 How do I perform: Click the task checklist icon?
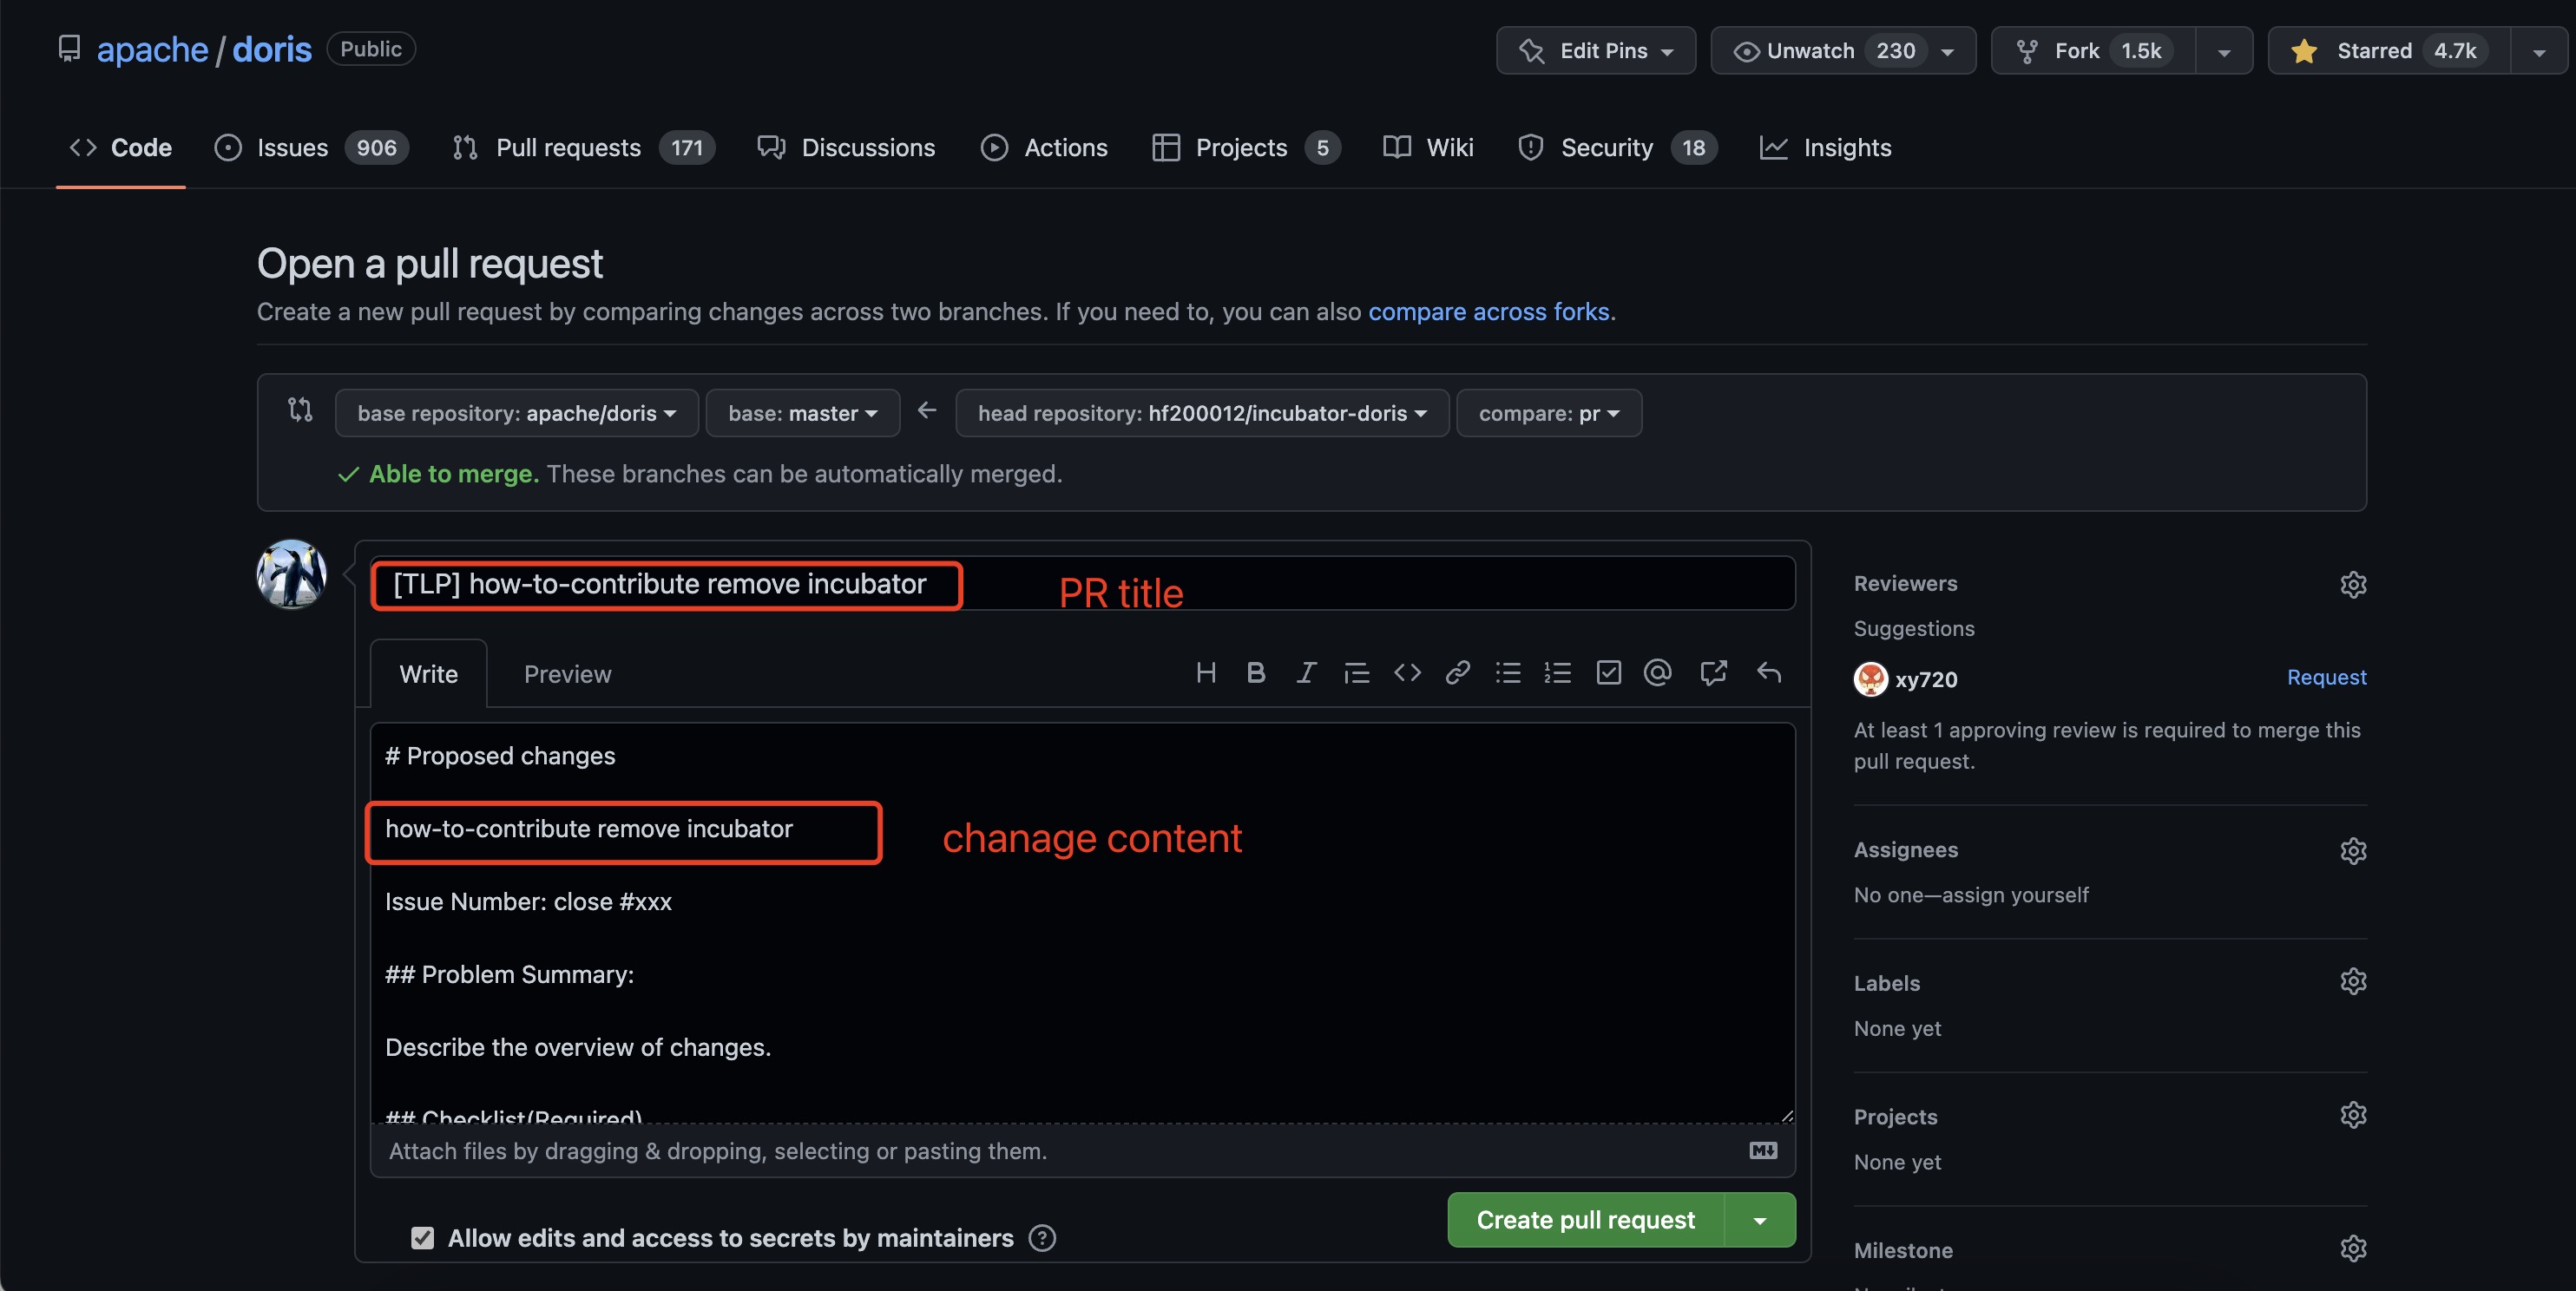tap(1607, 672)
